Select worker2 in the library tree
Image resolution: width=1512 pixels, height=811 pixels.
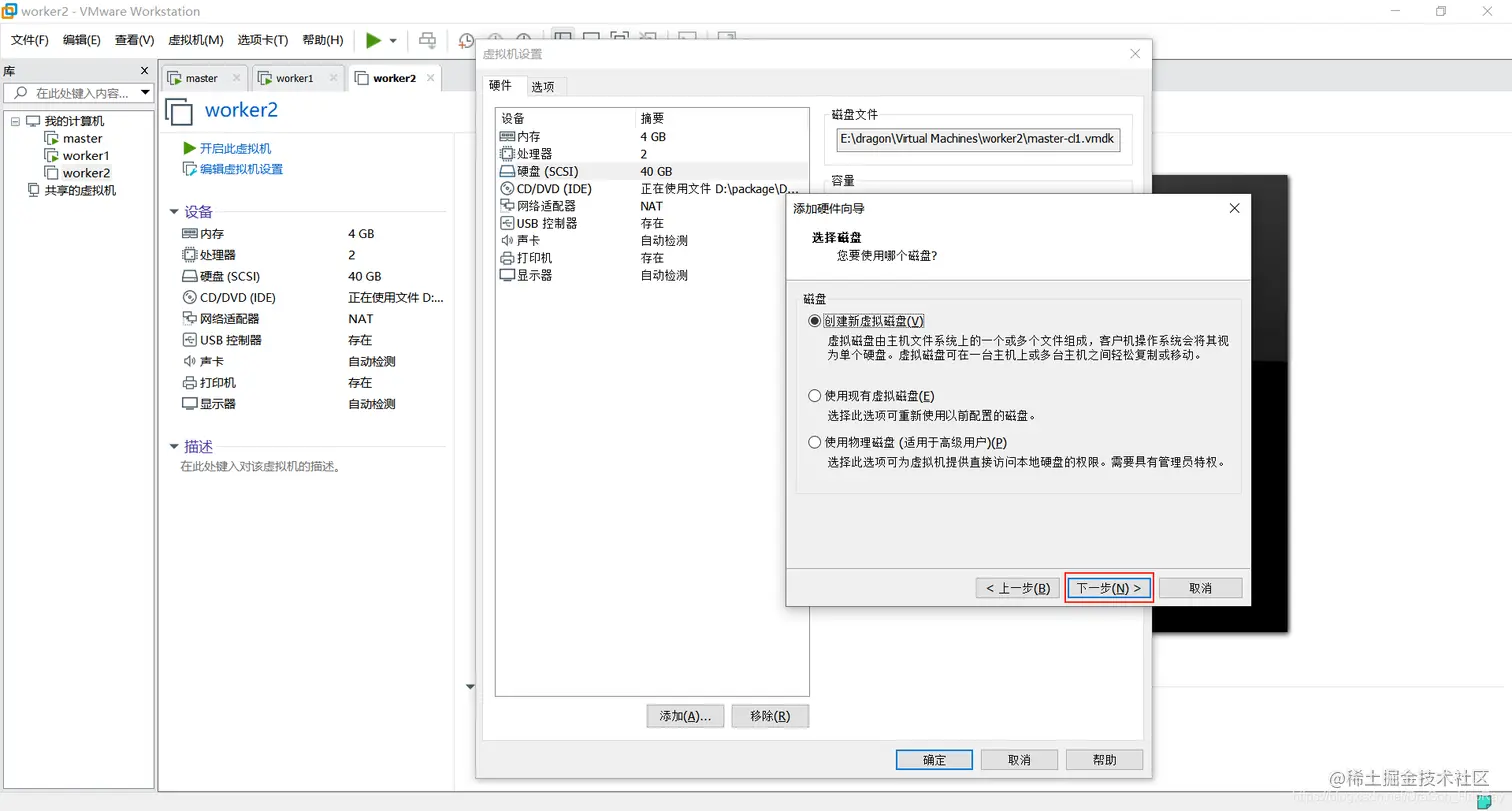point(86,173)
